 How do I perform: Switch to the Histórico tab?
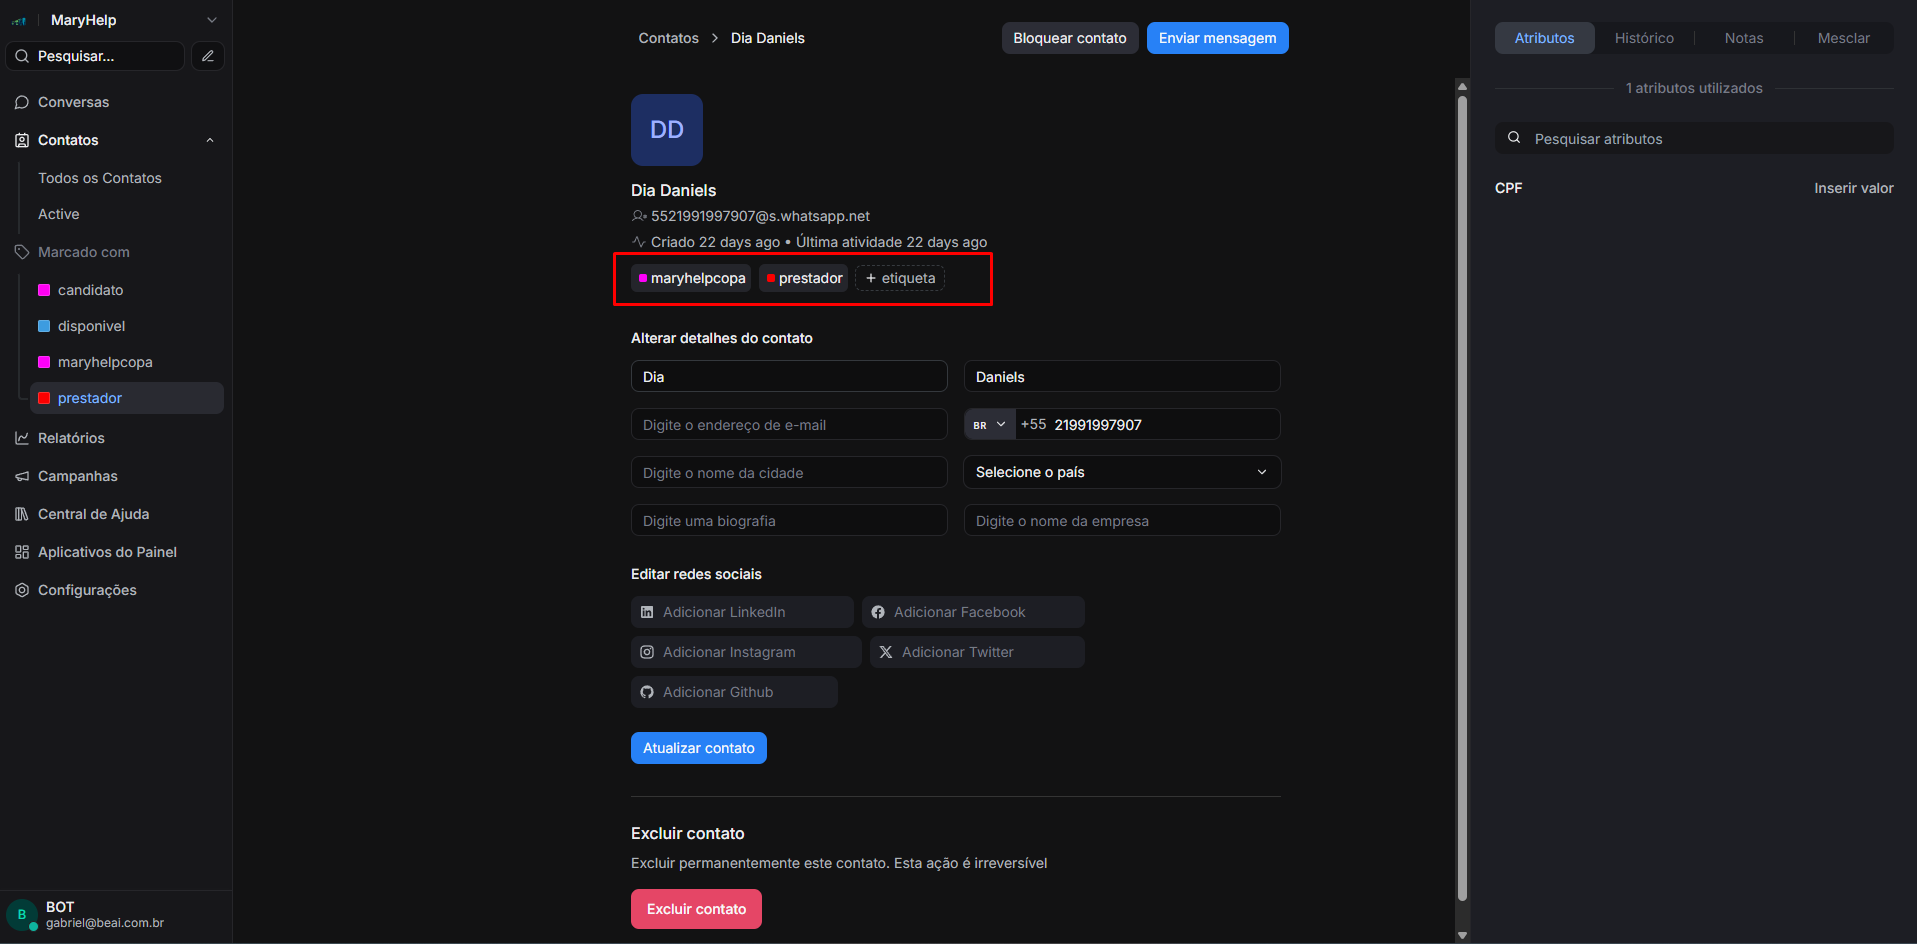click(x=1643, y=38)
